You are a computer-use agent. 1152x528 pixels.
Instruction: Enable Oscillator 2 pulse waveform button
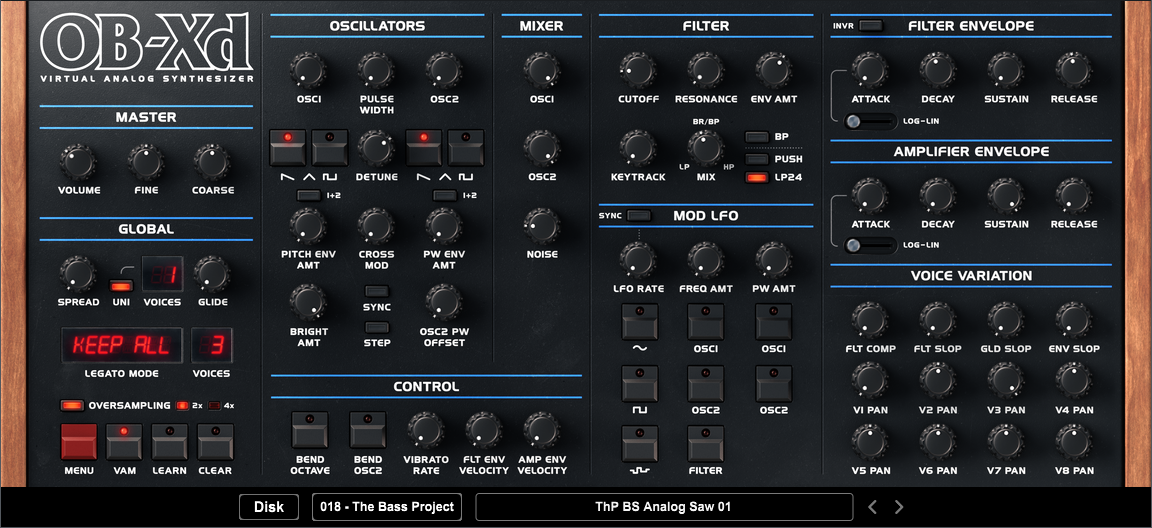click(x=467, y=148)
